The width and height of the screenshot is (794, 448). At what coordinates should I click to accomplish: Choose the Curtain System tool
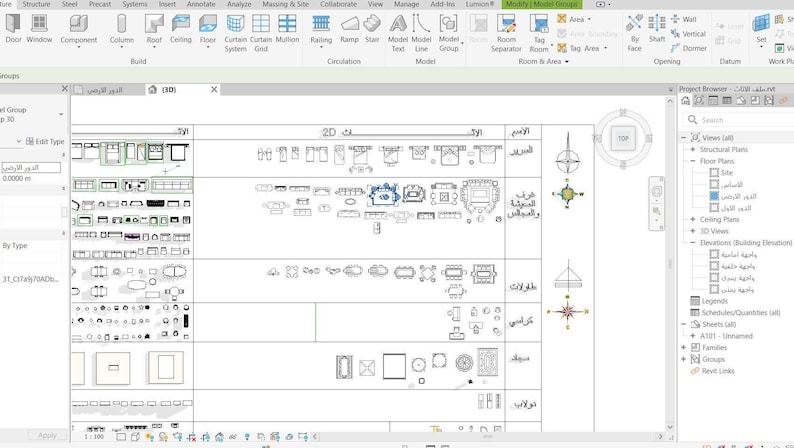pyautogui.click(x=235, y=33)
